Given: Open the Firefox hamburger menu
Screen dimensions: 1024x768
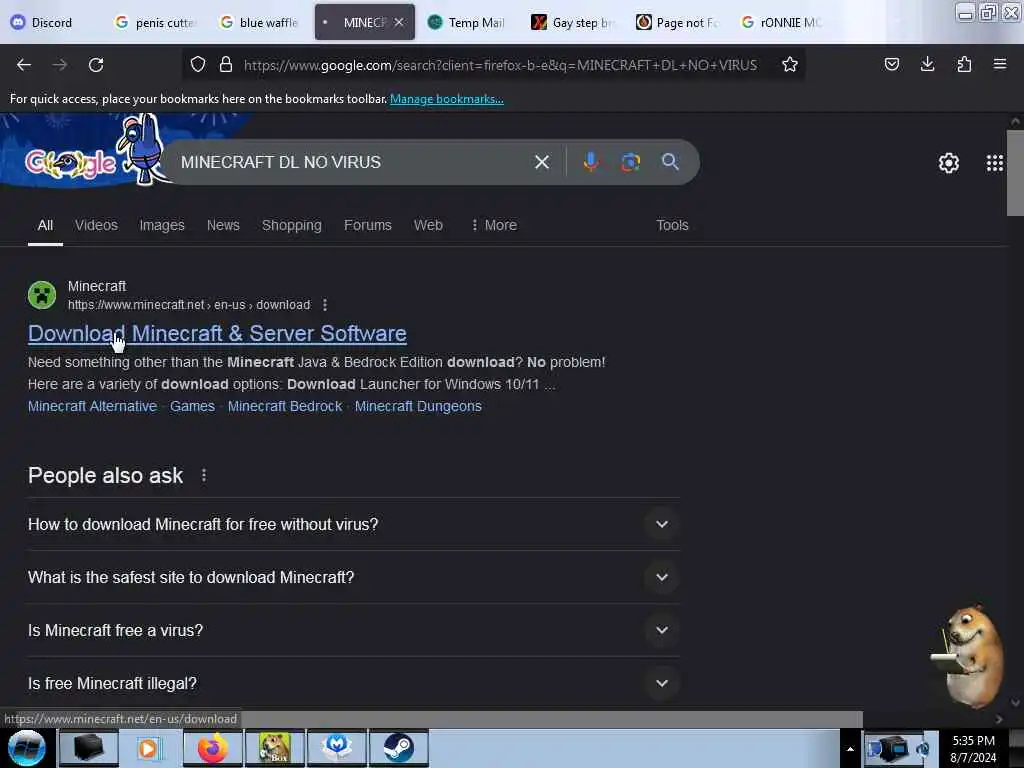Looking at the screenshot, I should pyautogui.click(x=999, y=64).
